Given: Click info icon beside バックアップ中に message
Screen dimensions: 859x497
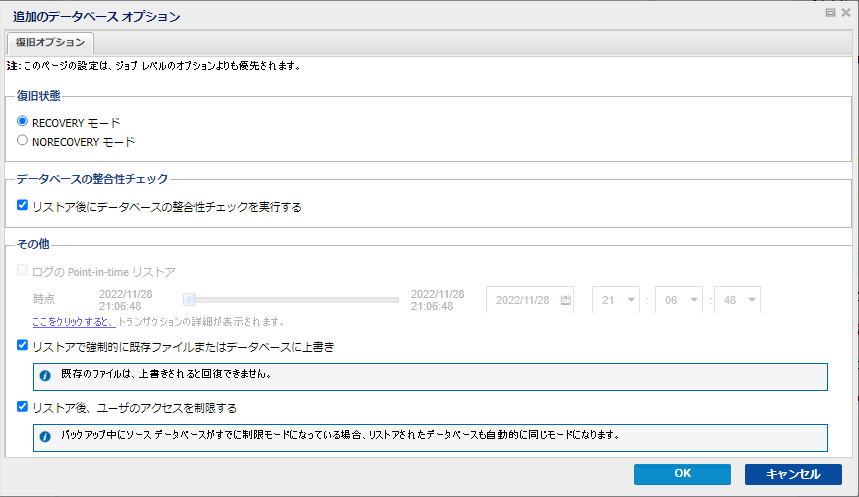Looking at the screenshot, I should point(45,437).
